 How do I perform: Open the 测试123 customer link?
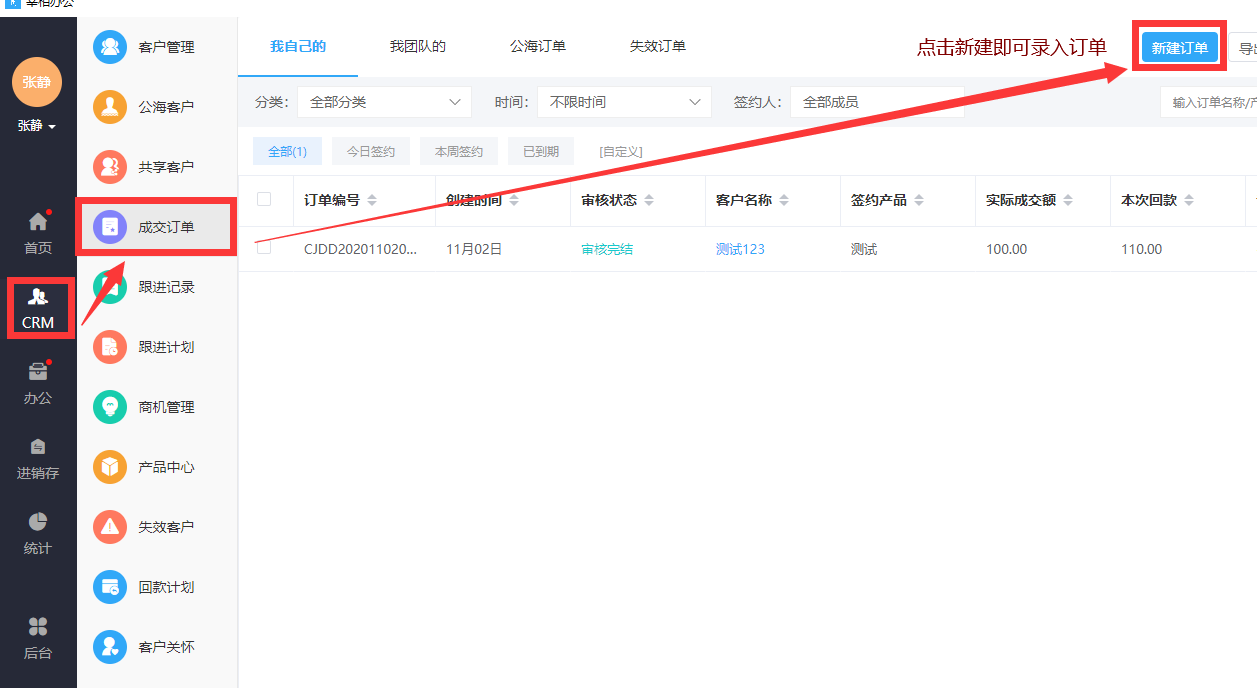pyautogui.click(x=740, y=249)
